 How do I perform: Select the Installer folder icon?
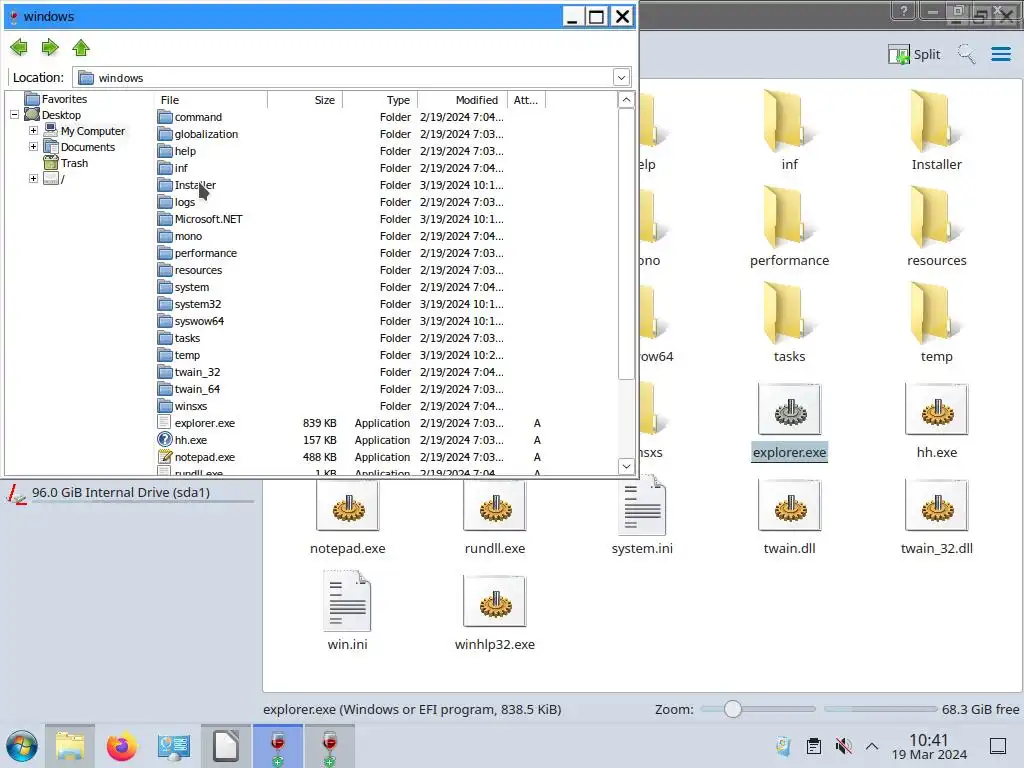tap(936, 131)
